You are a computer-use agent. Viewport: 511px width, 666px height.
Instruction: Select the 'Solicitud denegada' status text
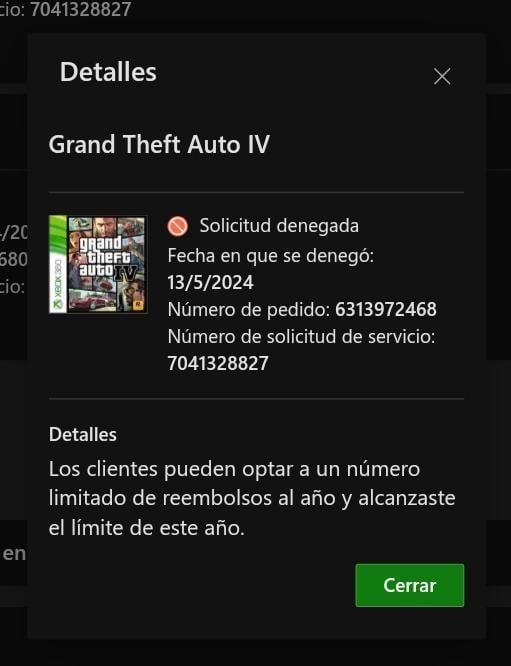[x=279, y=226]
